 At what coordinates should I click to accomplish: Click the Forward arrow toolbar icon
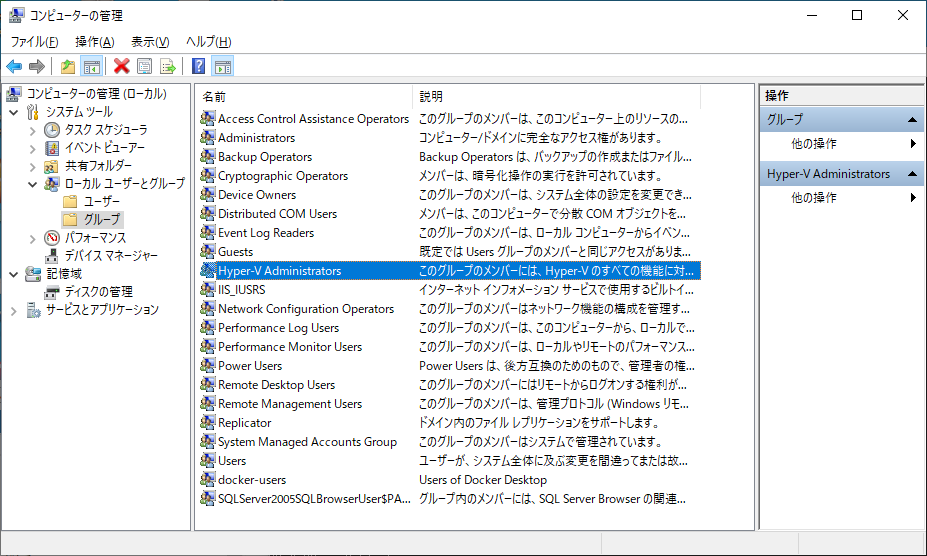[37, 66]
